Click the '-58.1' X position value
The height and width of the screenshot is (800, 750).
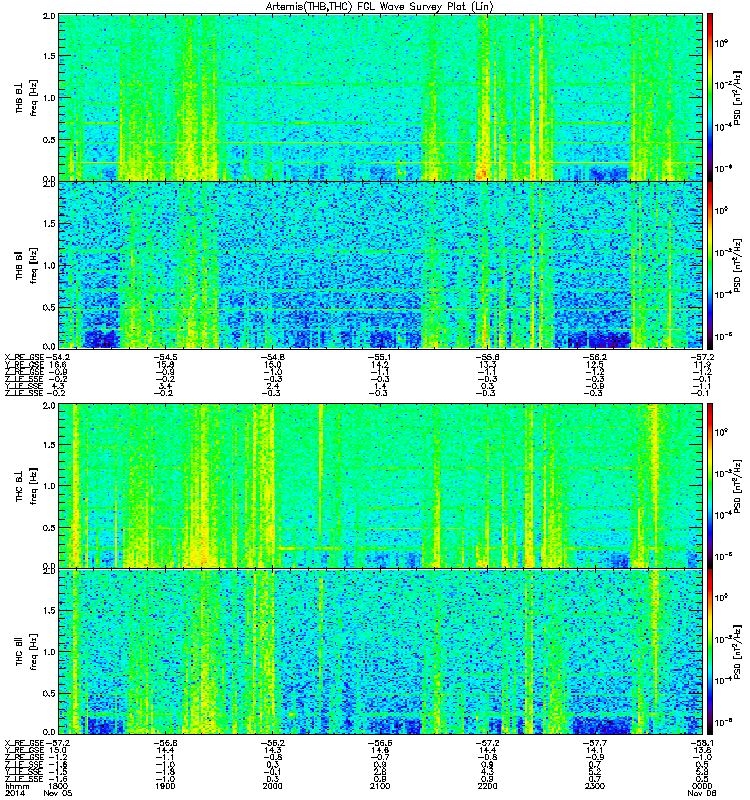click(702, 743)
